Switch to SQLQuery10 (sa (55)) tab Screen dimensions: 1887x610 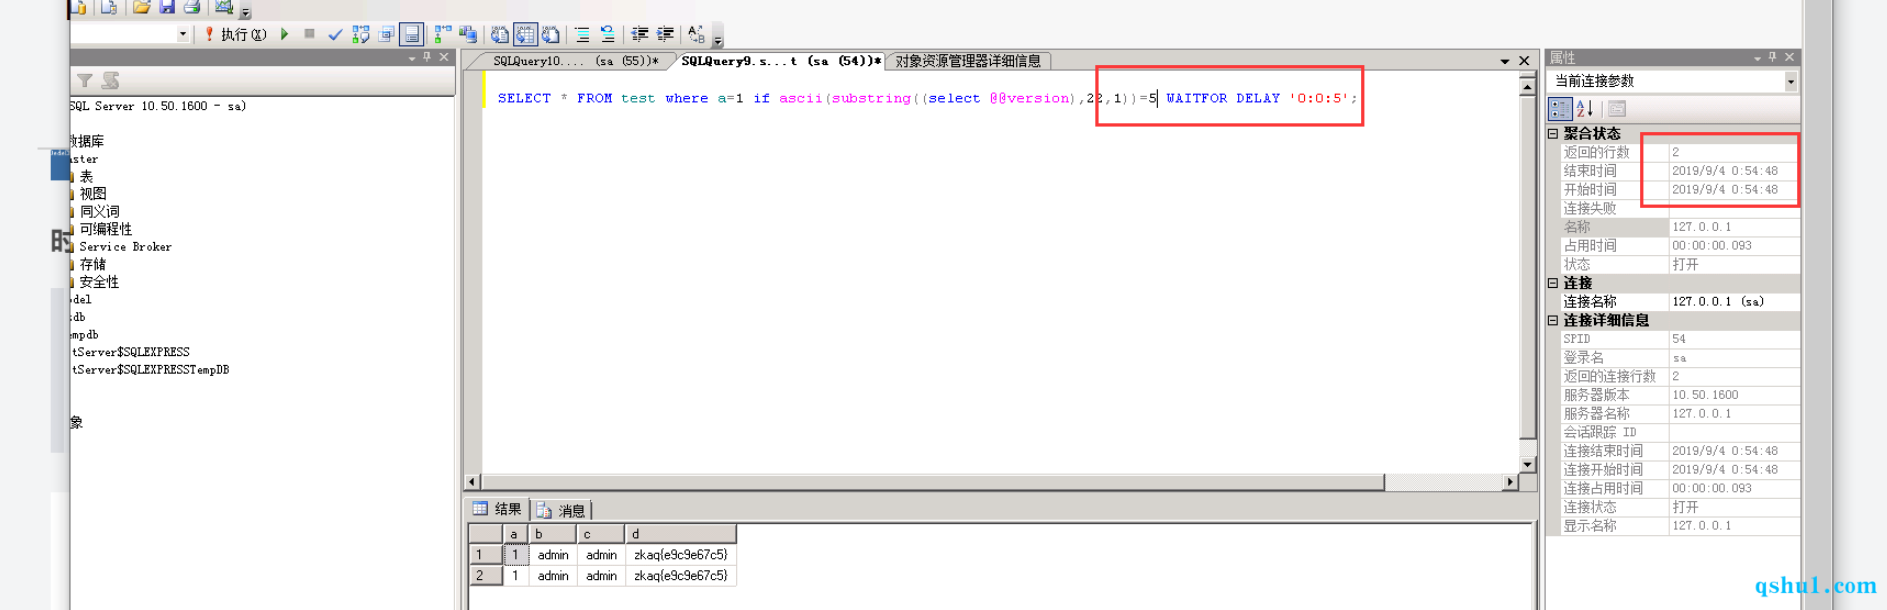click(x=575, y=61)
